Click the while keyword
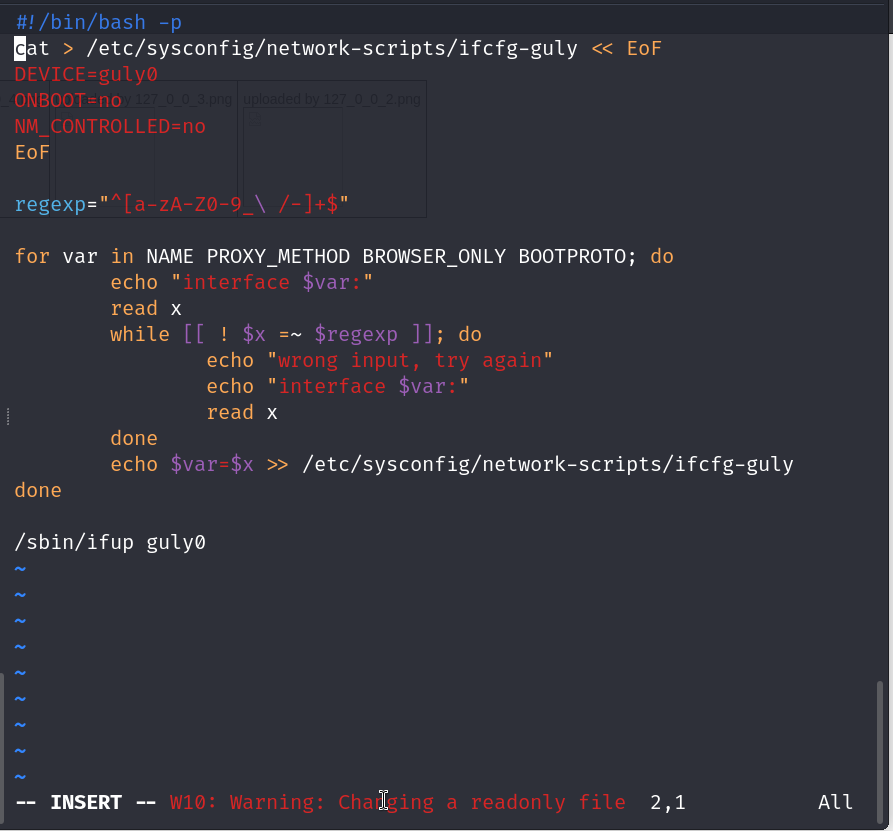This screenshot has height=831, width=893. coord(140,334)
